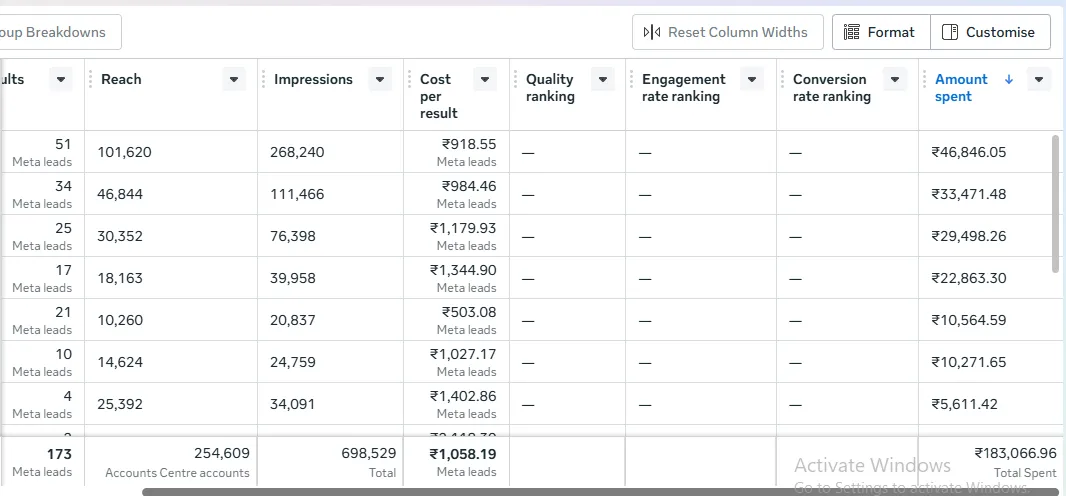Select the cost per result ₹984.46
This screenshot has width=1066, height=496.
pyautogui.click(x=469, y=186)
